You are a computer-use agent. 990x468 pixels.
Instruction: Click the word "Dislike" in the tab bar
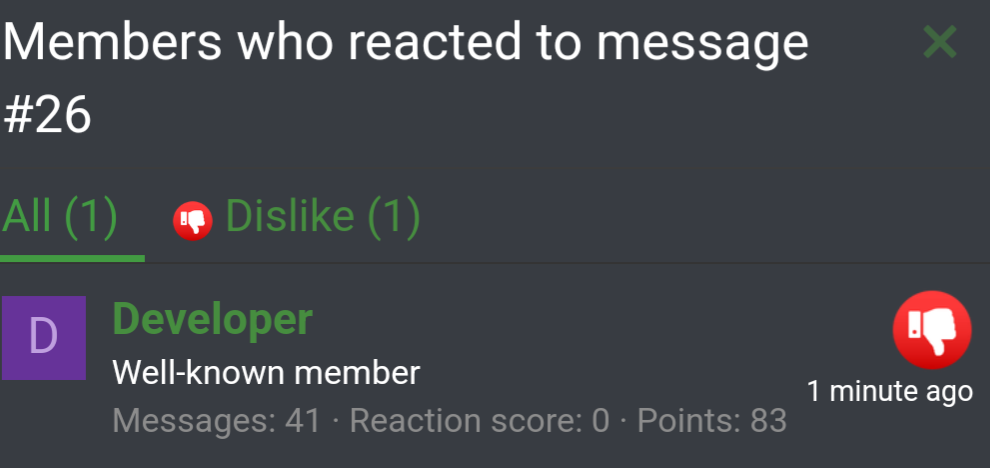[x=290, y=217]
